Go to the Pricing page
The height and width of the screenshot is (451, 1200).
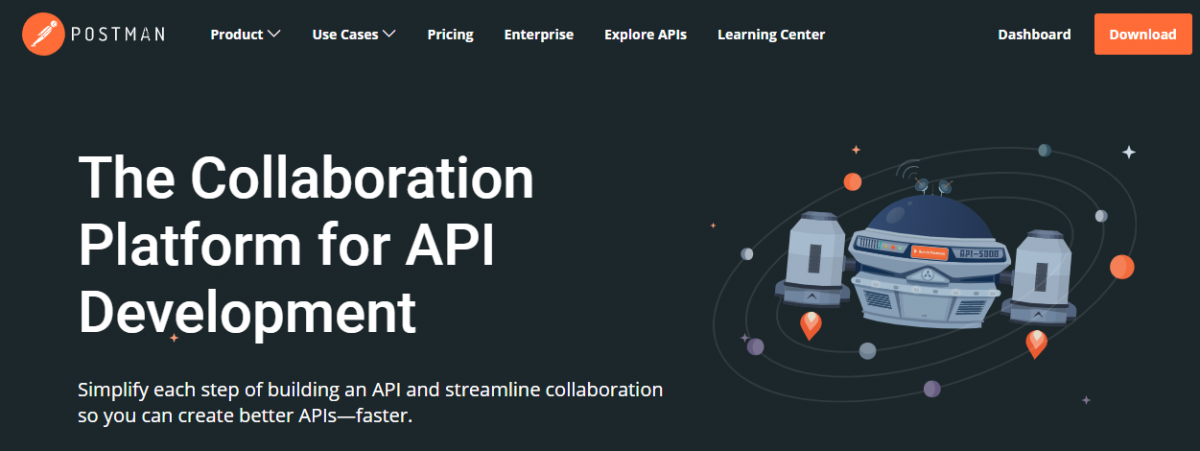pyautogui.click(x=450, y=34)
